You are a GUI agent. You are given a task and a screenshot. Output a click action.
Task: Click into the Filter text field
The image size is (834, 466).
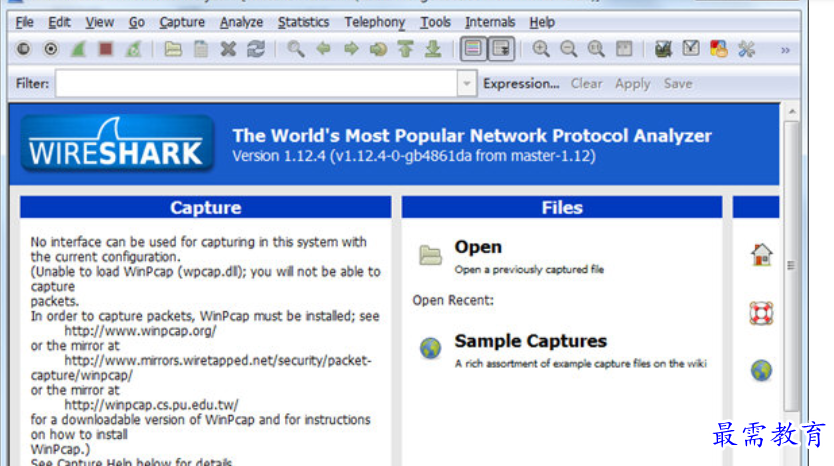(256, 84)
